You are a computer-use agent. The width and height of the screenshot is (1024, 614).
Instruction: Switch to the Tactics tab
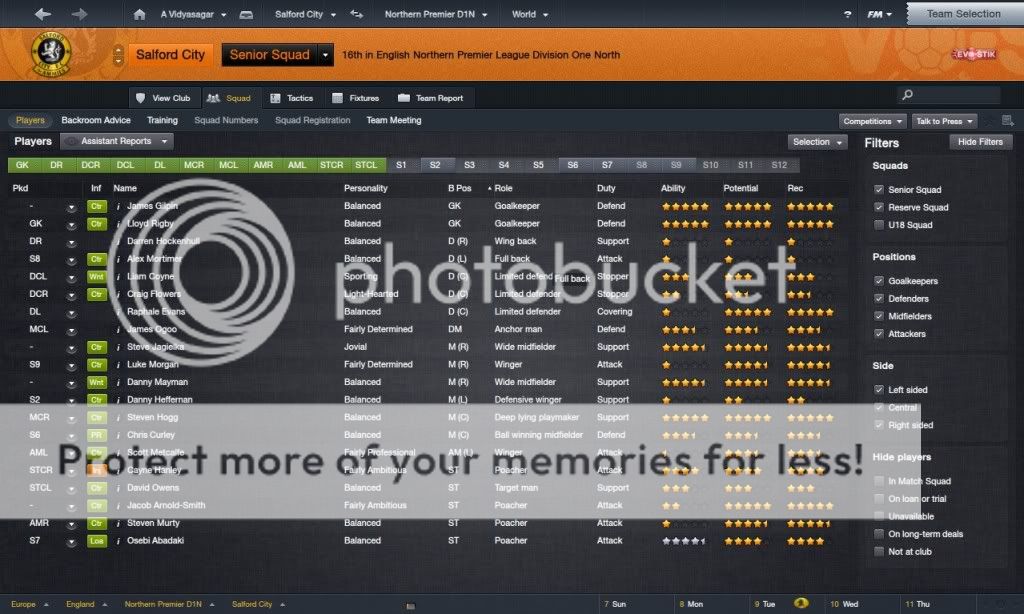(x=292, y=98)
